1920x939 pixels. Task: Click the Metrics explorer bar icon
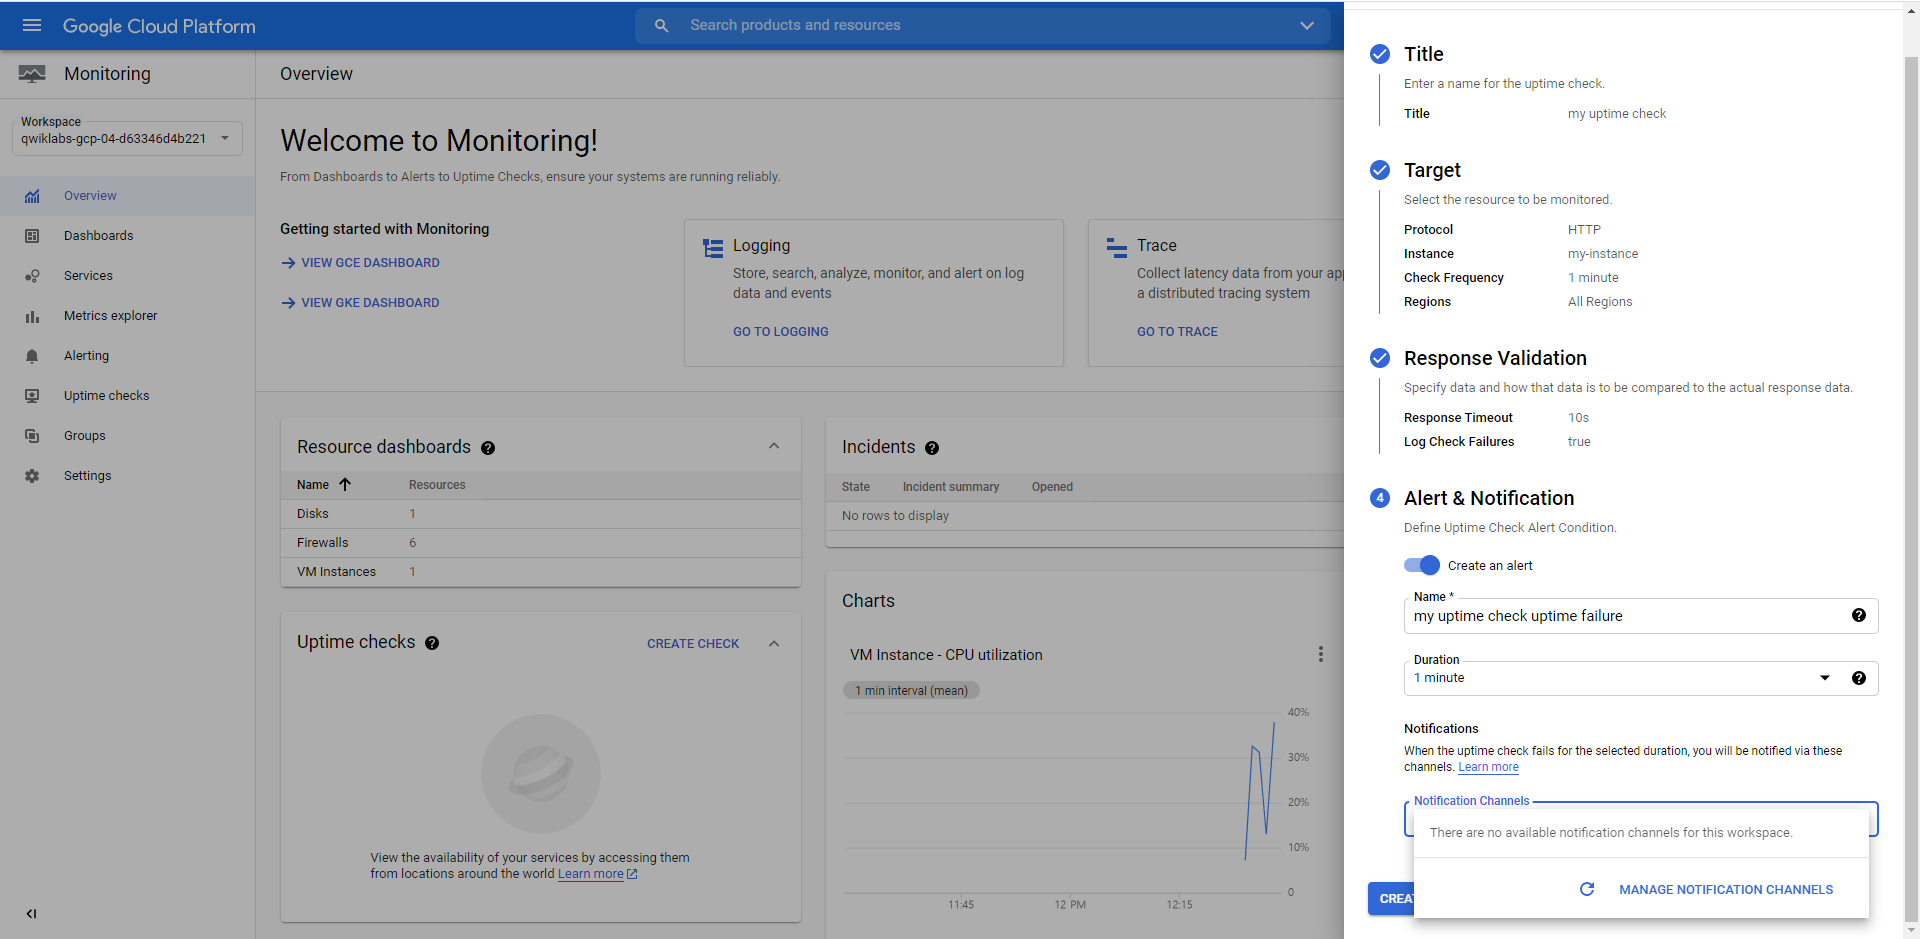32,316
